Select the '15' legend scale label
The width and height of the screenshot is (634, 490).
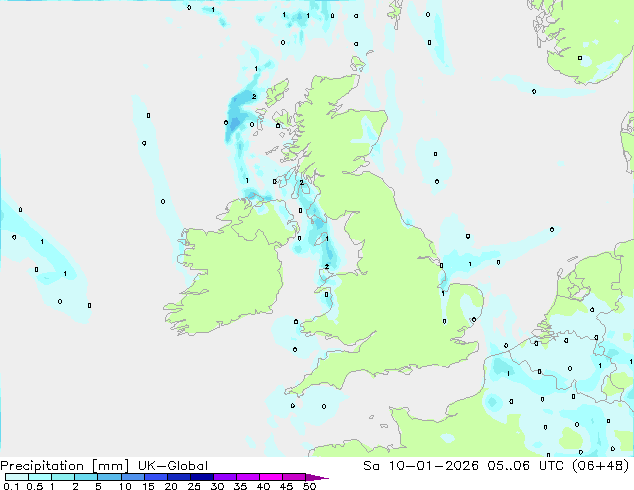point(148,486)
